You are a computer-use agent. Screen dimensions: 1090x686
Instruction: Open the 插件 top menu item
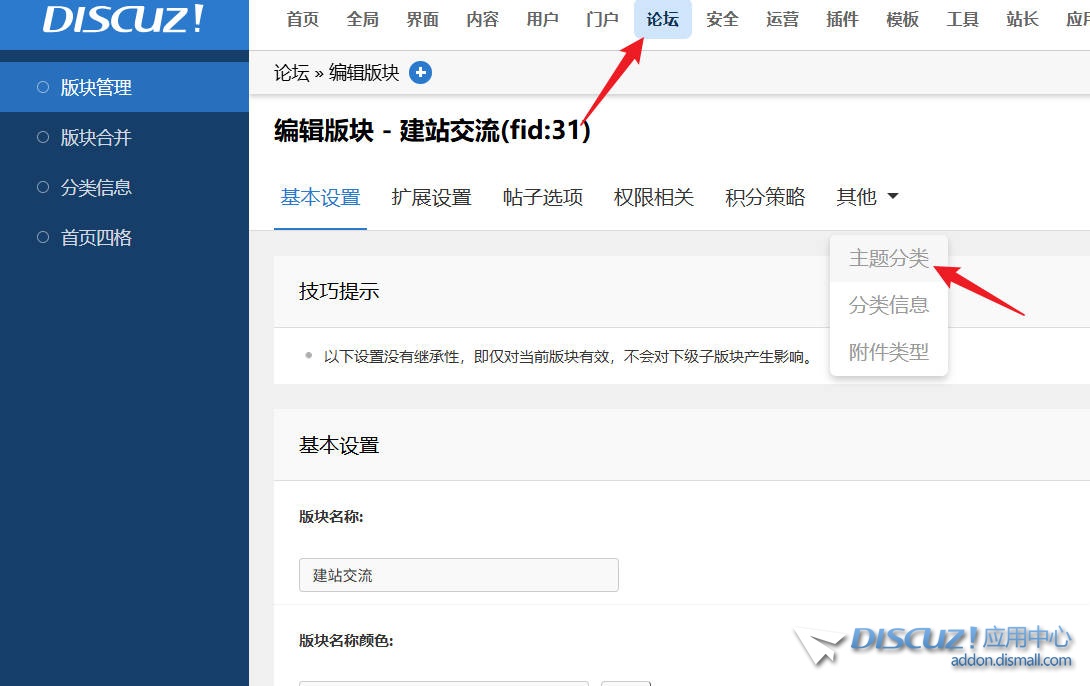tap(842, 19)
